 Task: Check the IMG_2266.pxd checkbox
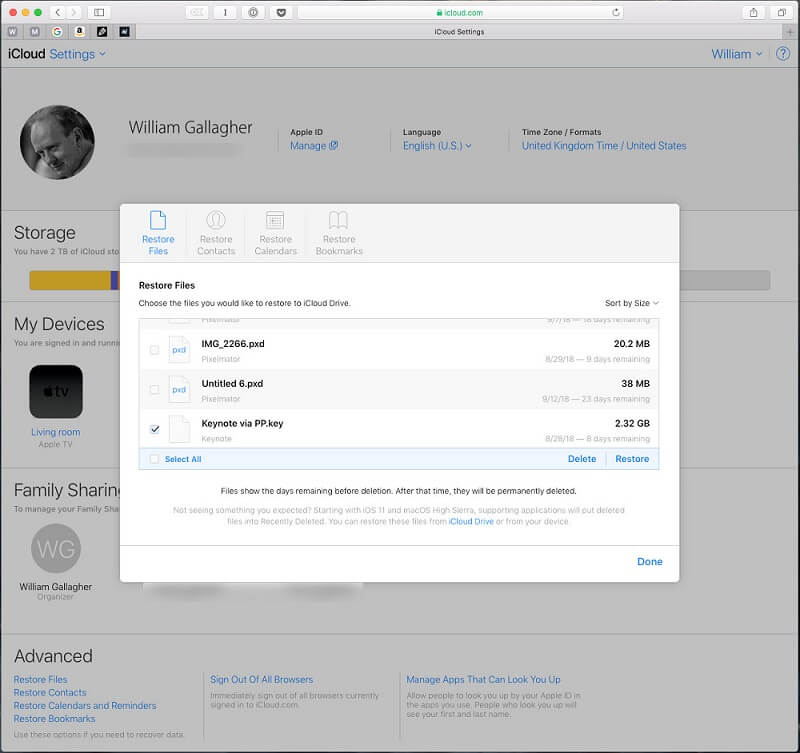(154, 349)
